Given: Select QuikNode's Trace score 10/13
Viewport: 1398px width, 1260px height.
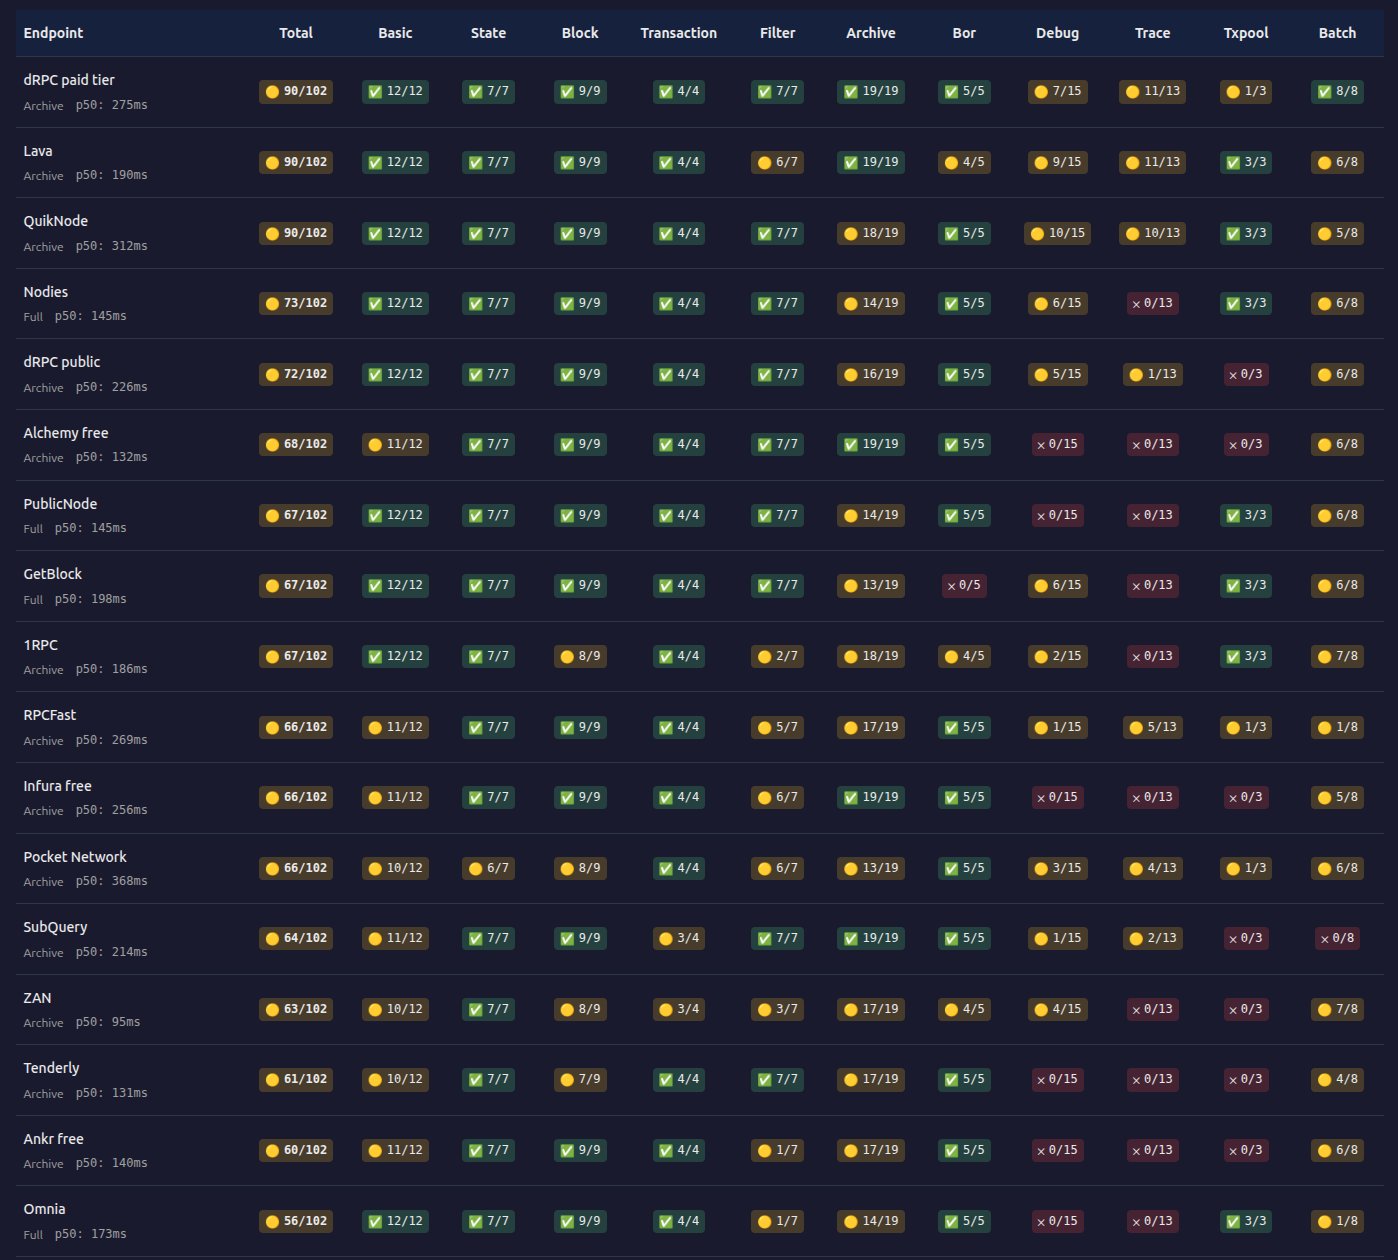Looking at the screenshot, I should coord(1152,233).
